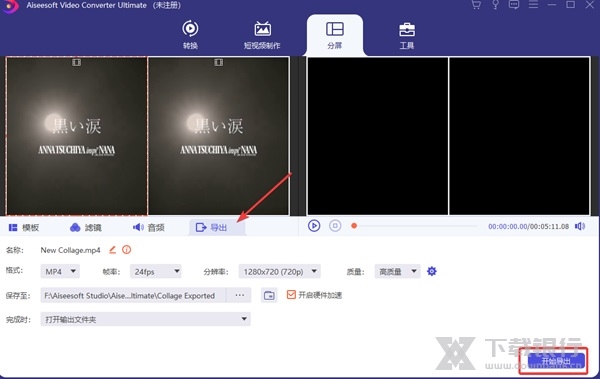Open the shopping cart icon in title bar

476,5
